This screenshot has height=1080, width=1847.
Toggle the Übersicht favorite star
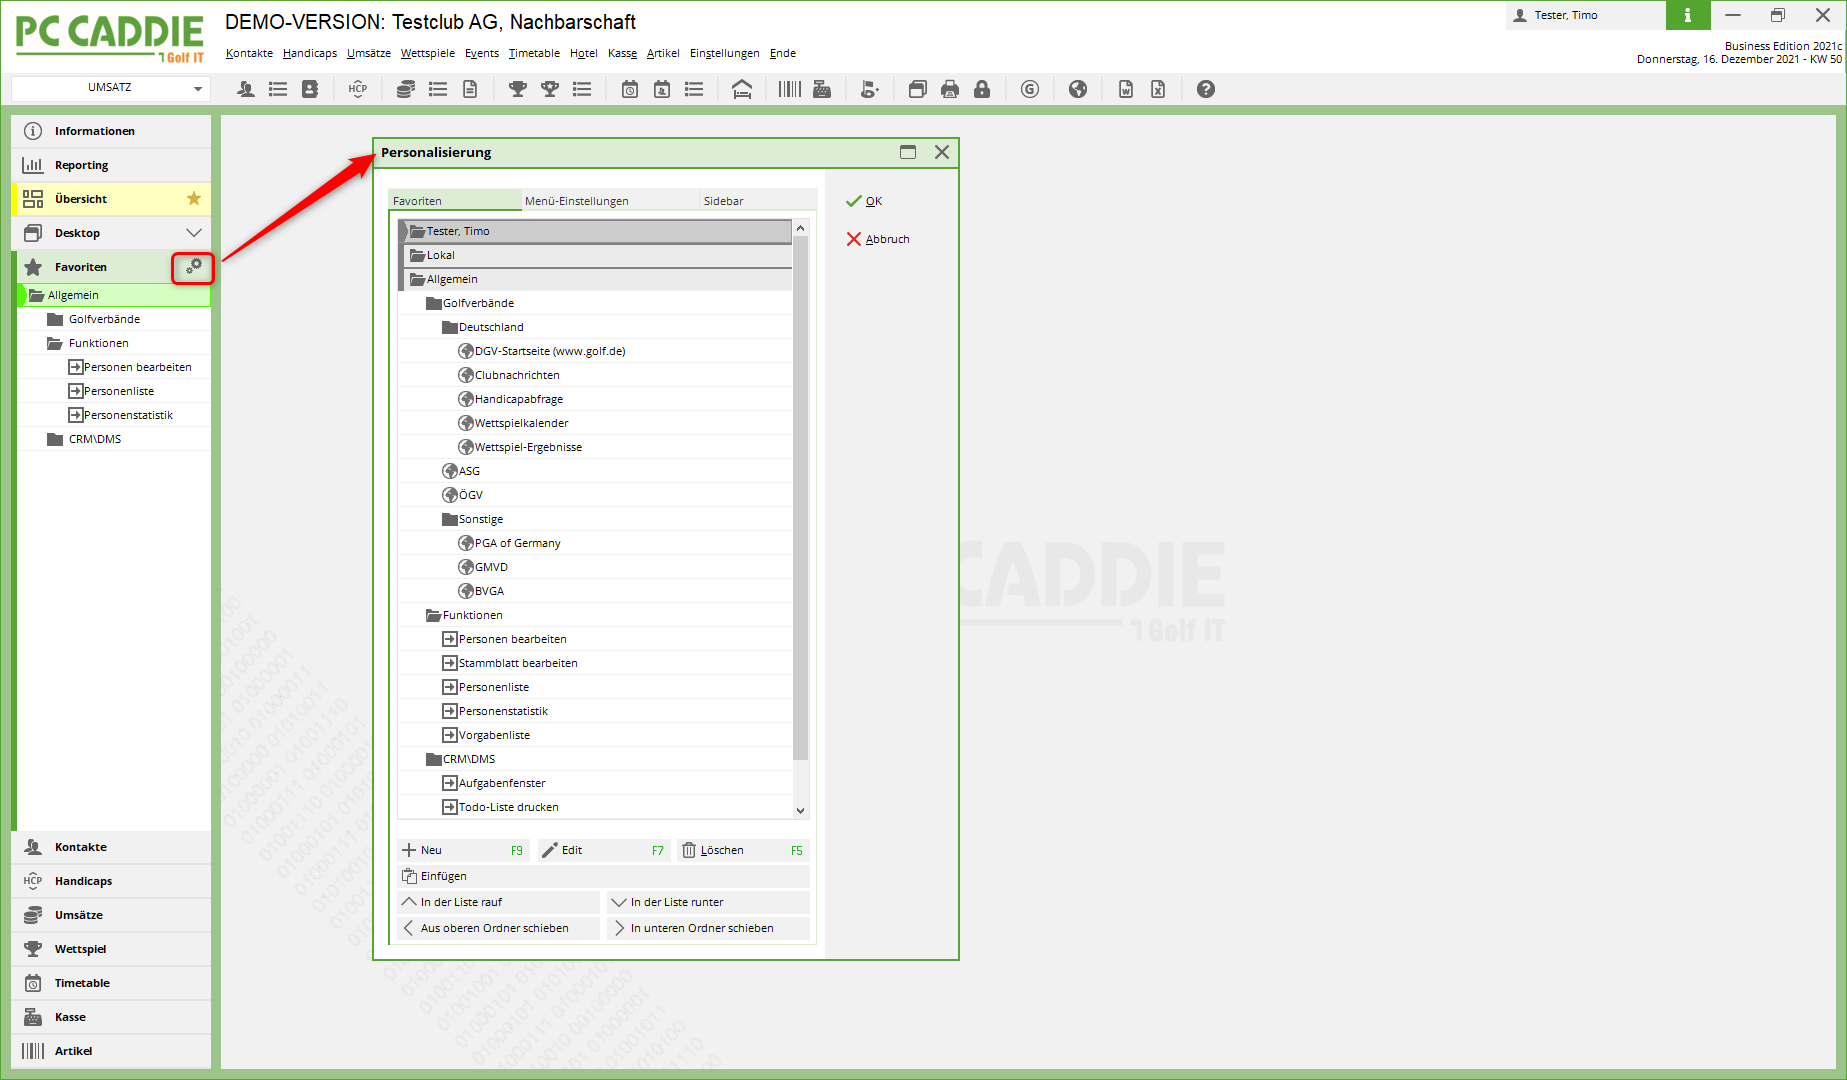click(194, 199)
